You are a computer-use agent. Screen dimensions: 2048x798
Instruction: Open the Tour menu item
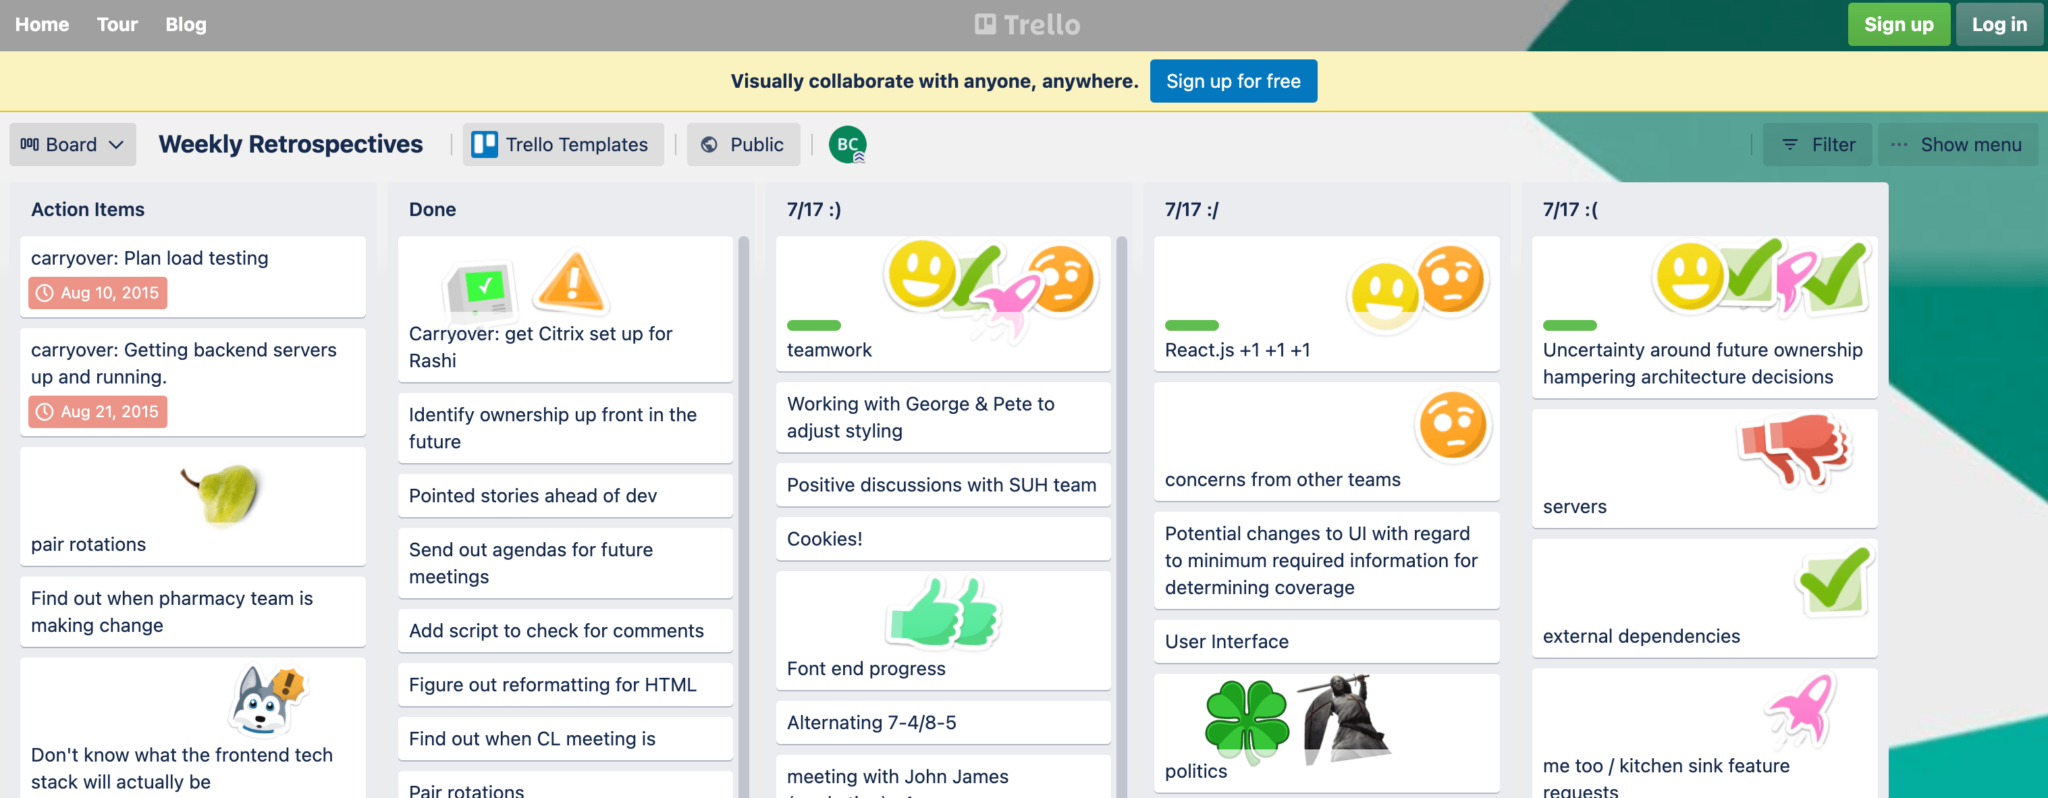(x=117, y=25)
